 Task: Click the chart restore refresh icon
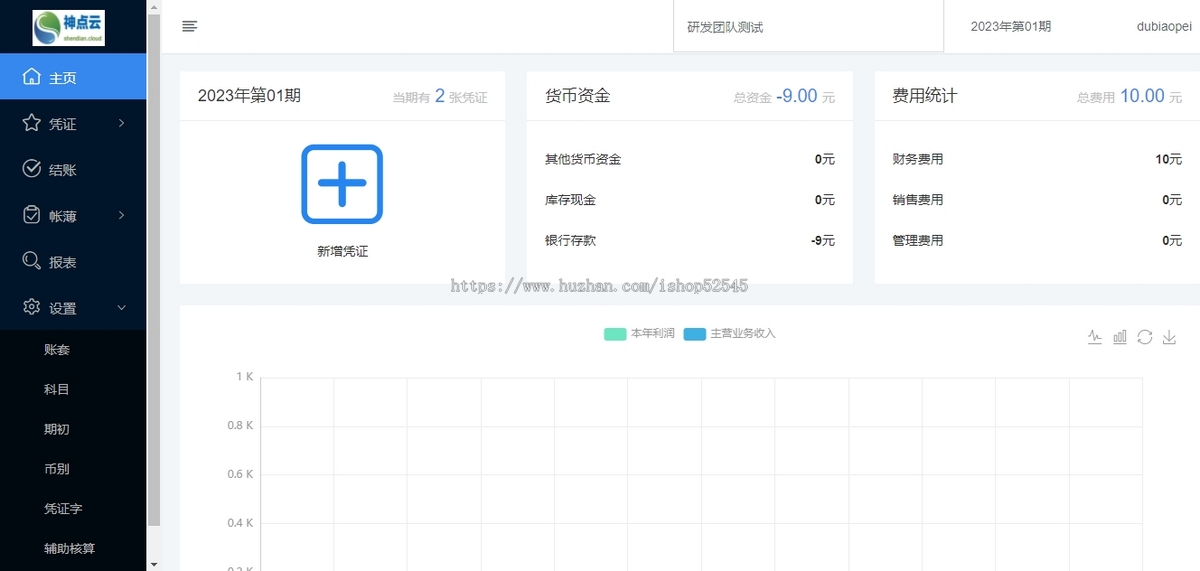(1145, 337)
